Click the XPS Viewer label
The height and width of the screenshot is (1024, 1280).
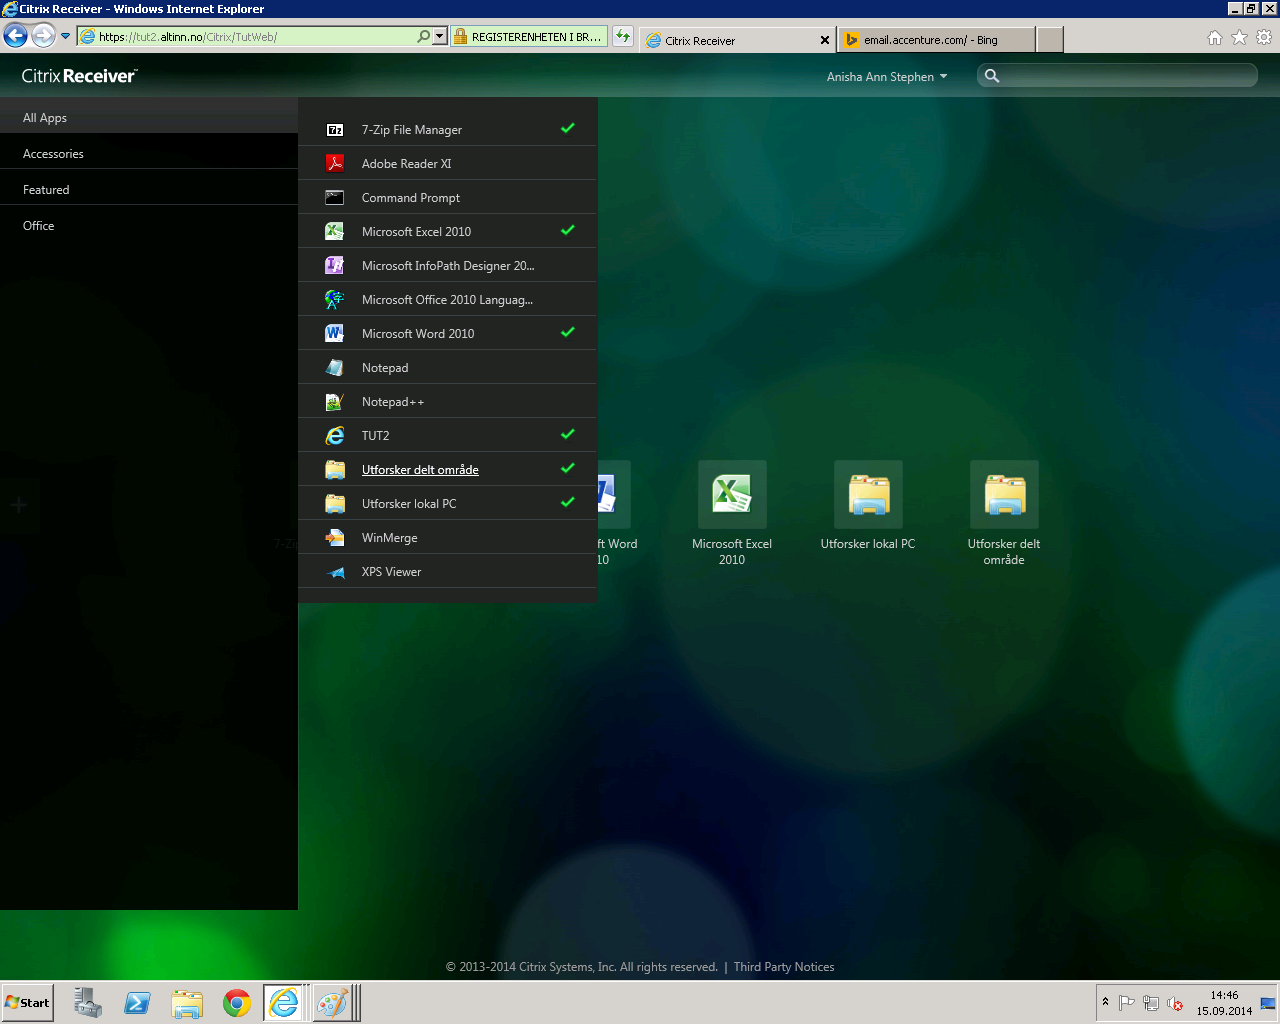coord(391,572)
